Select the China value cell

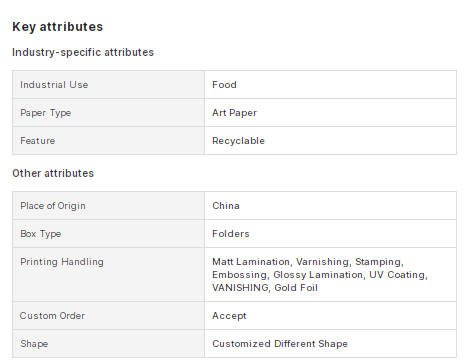click(x=330, y=206)
